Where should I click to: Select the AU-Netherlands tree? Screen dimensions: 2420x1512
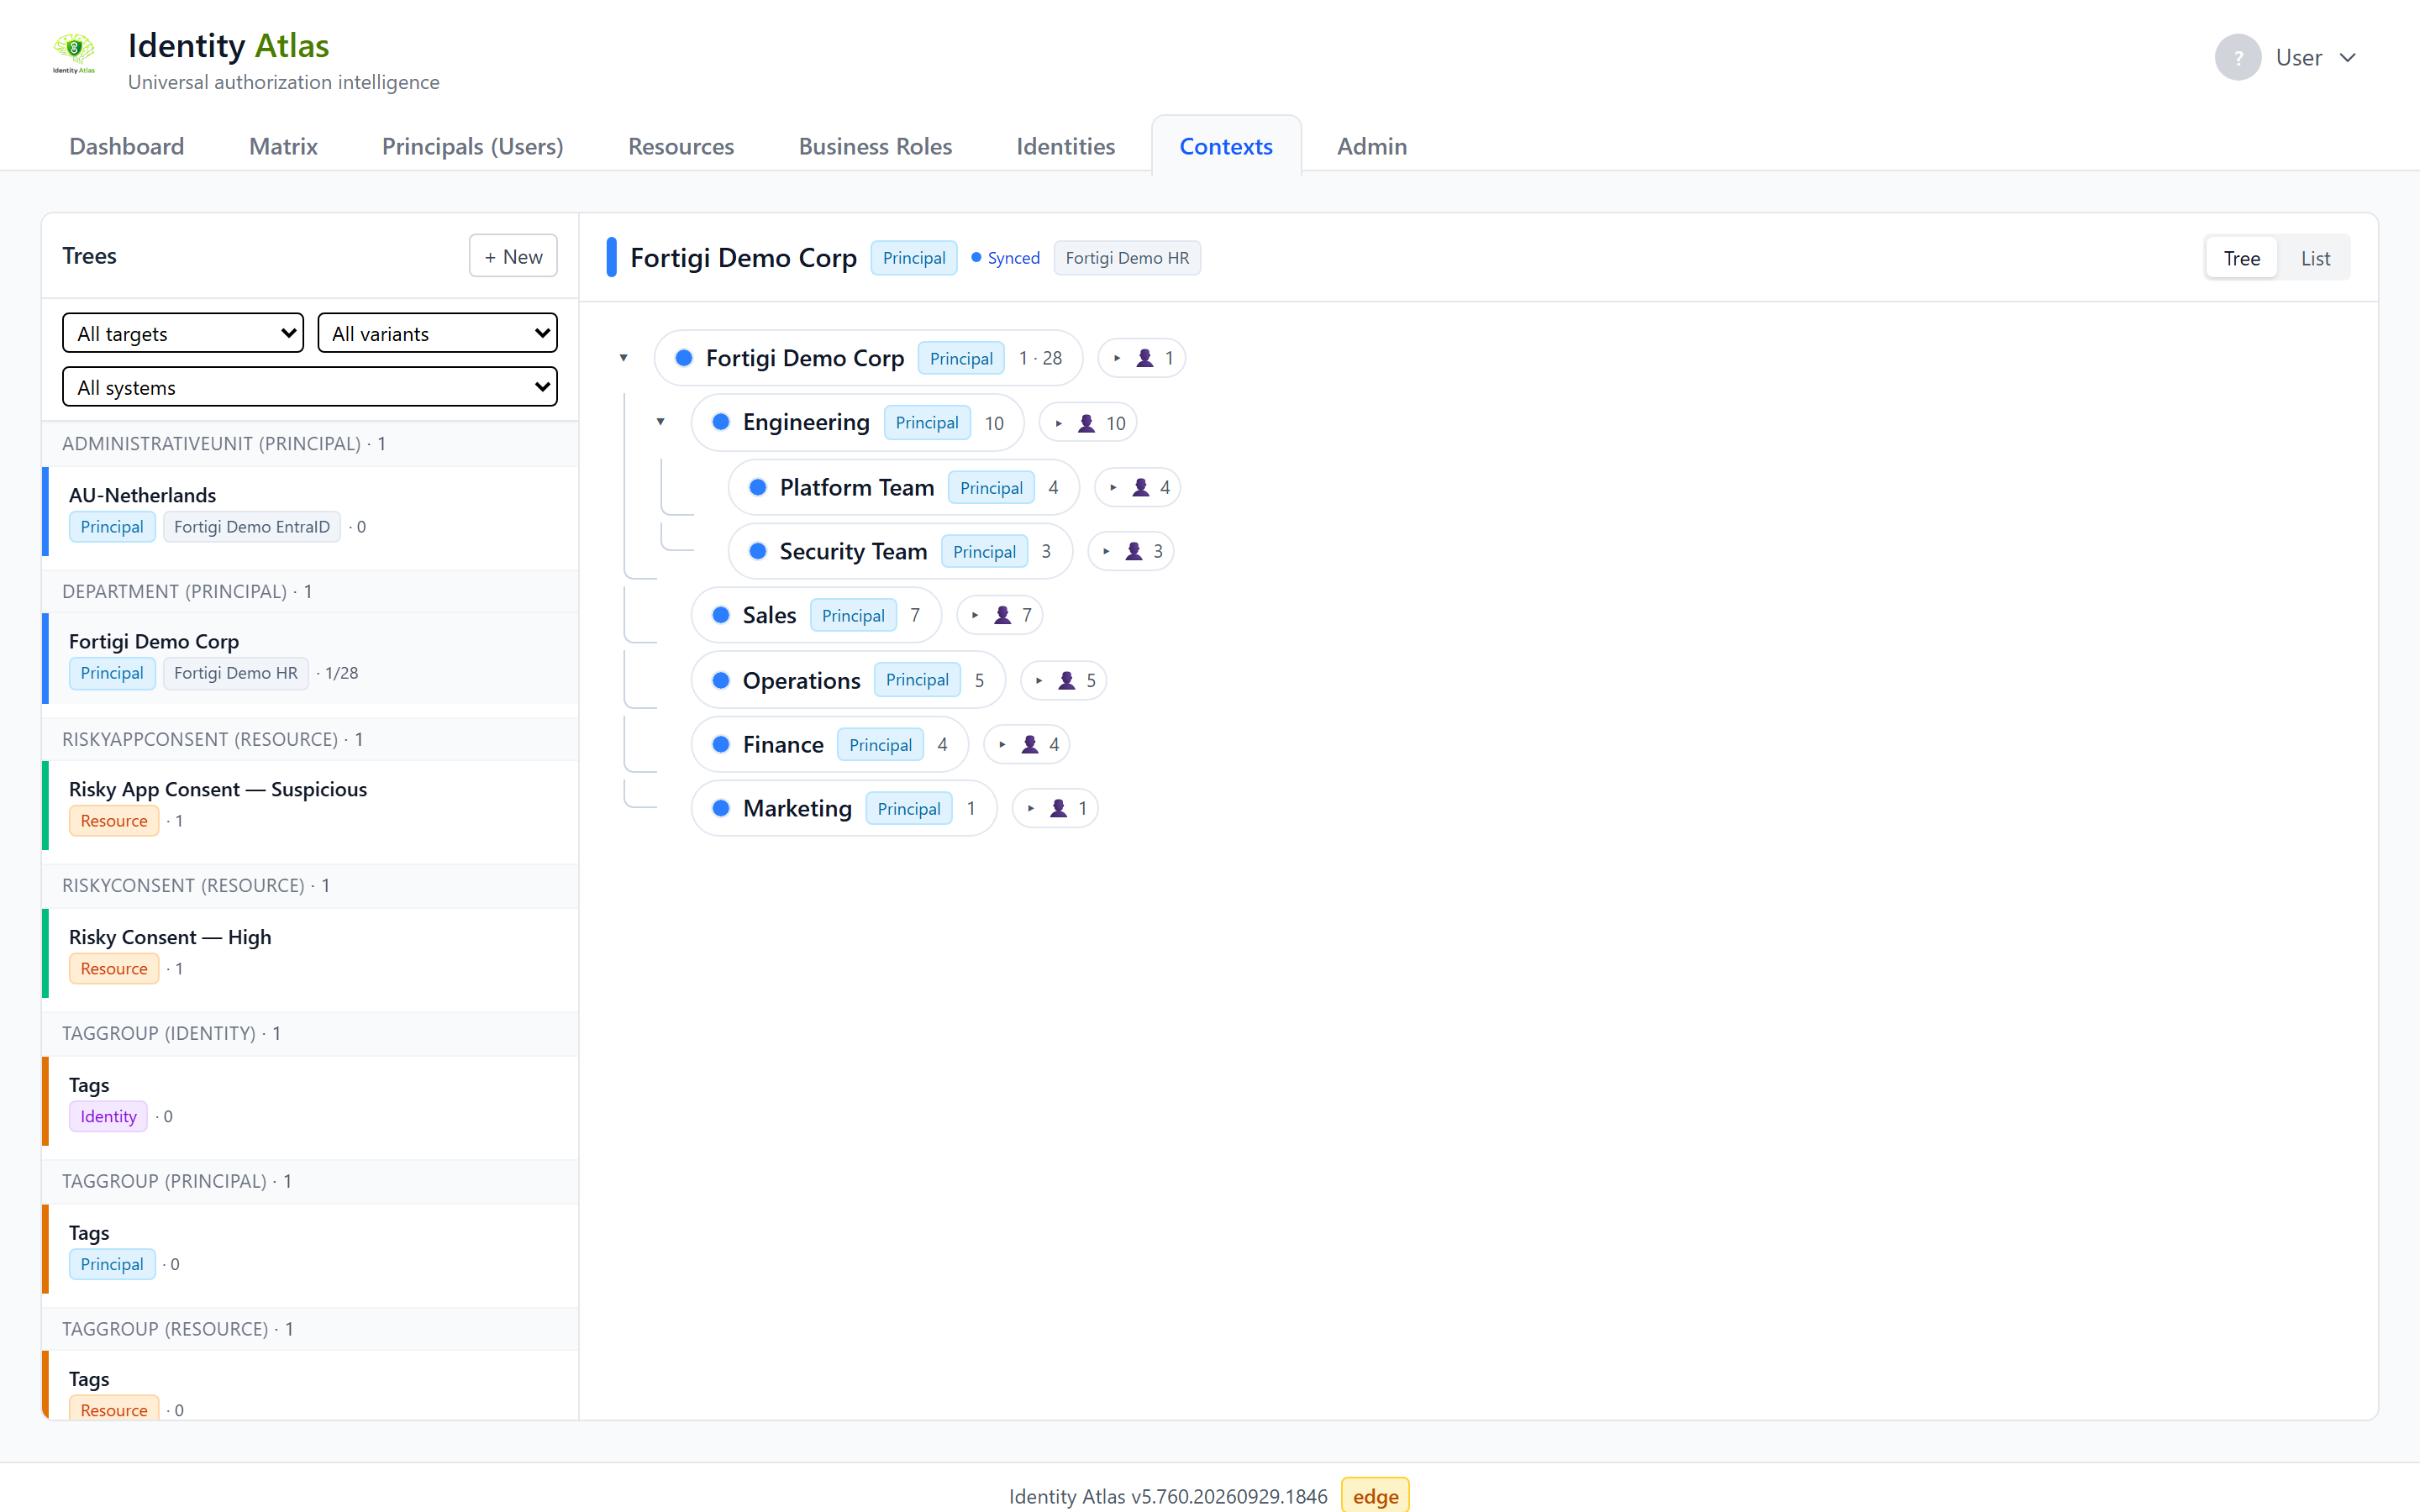coord(310,511)
